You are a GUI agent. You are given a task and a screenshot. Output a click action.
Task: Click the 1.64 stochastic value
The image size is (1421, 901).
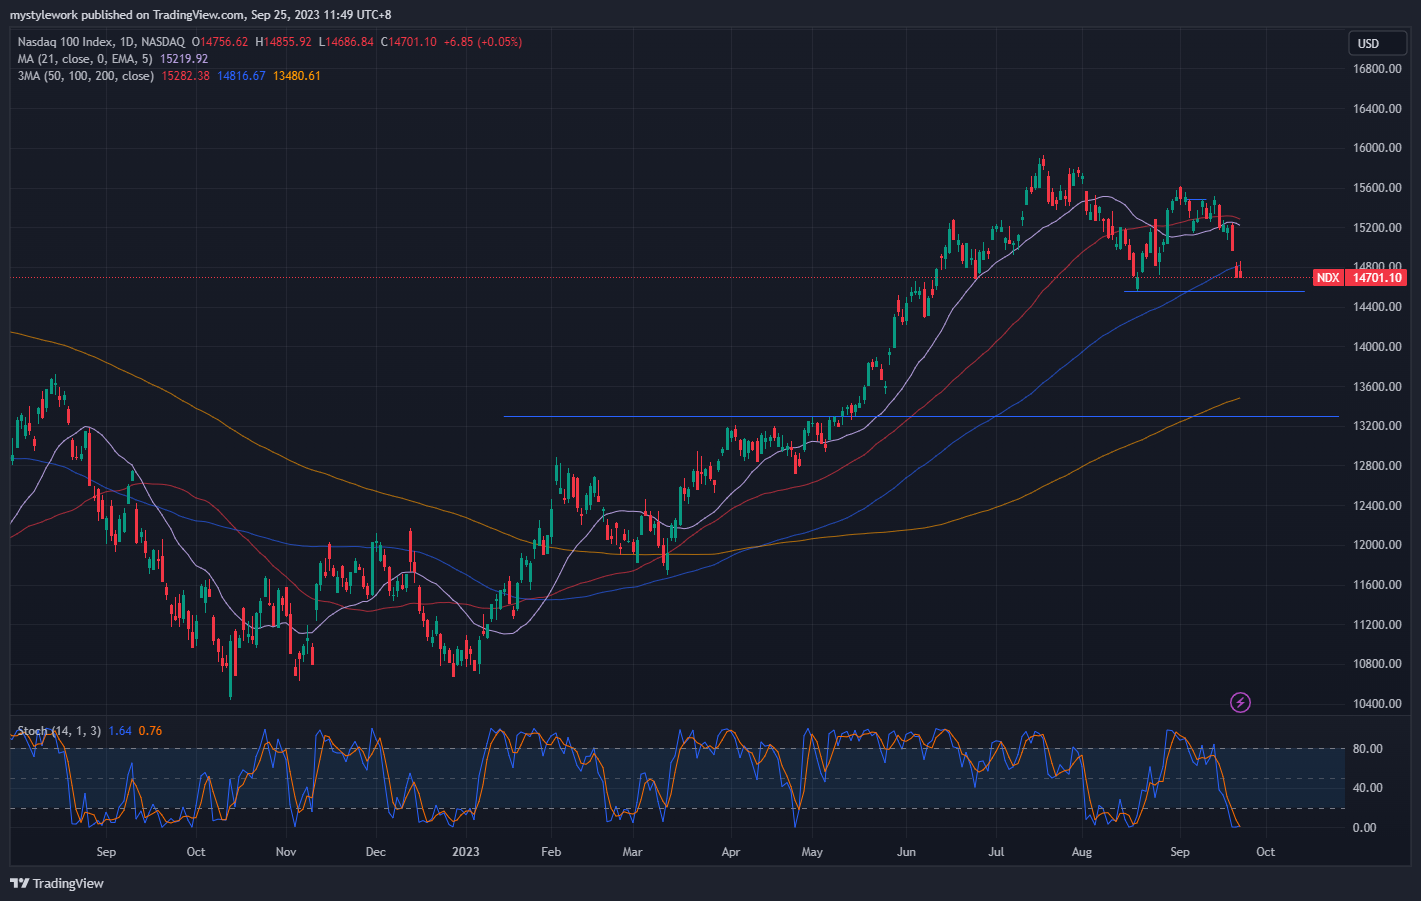120,731
